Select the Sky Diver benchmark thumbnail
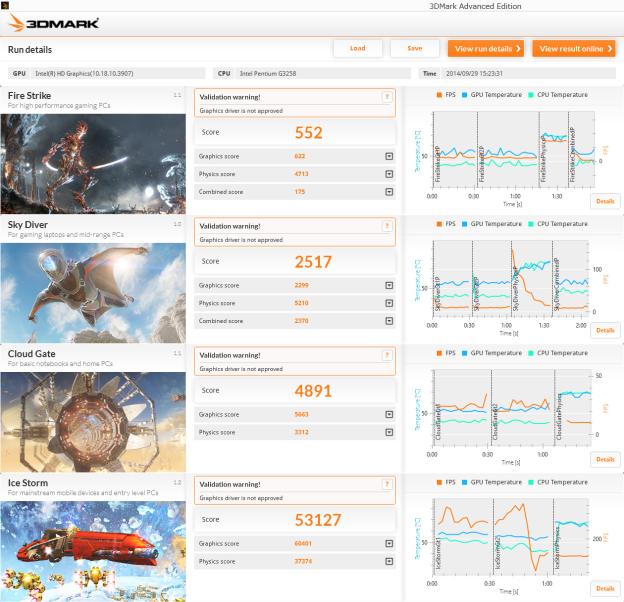Screen dimensions: 624x602 pos(93,293)
